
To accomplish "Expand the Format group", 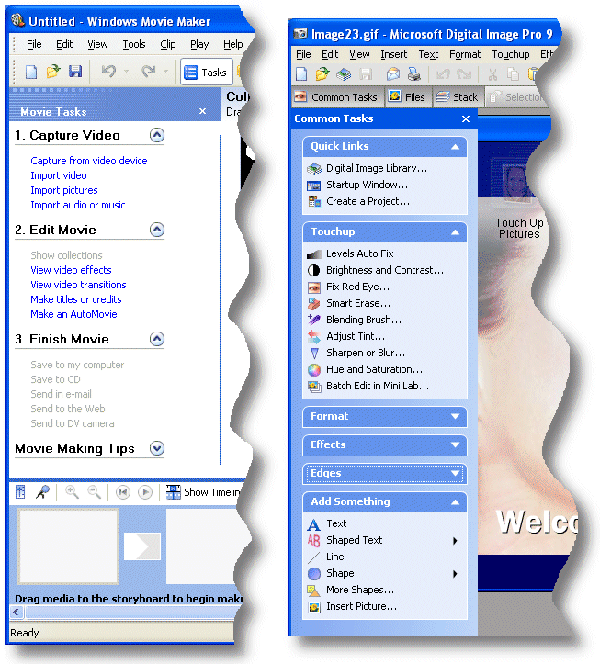I will pos(455,417).
